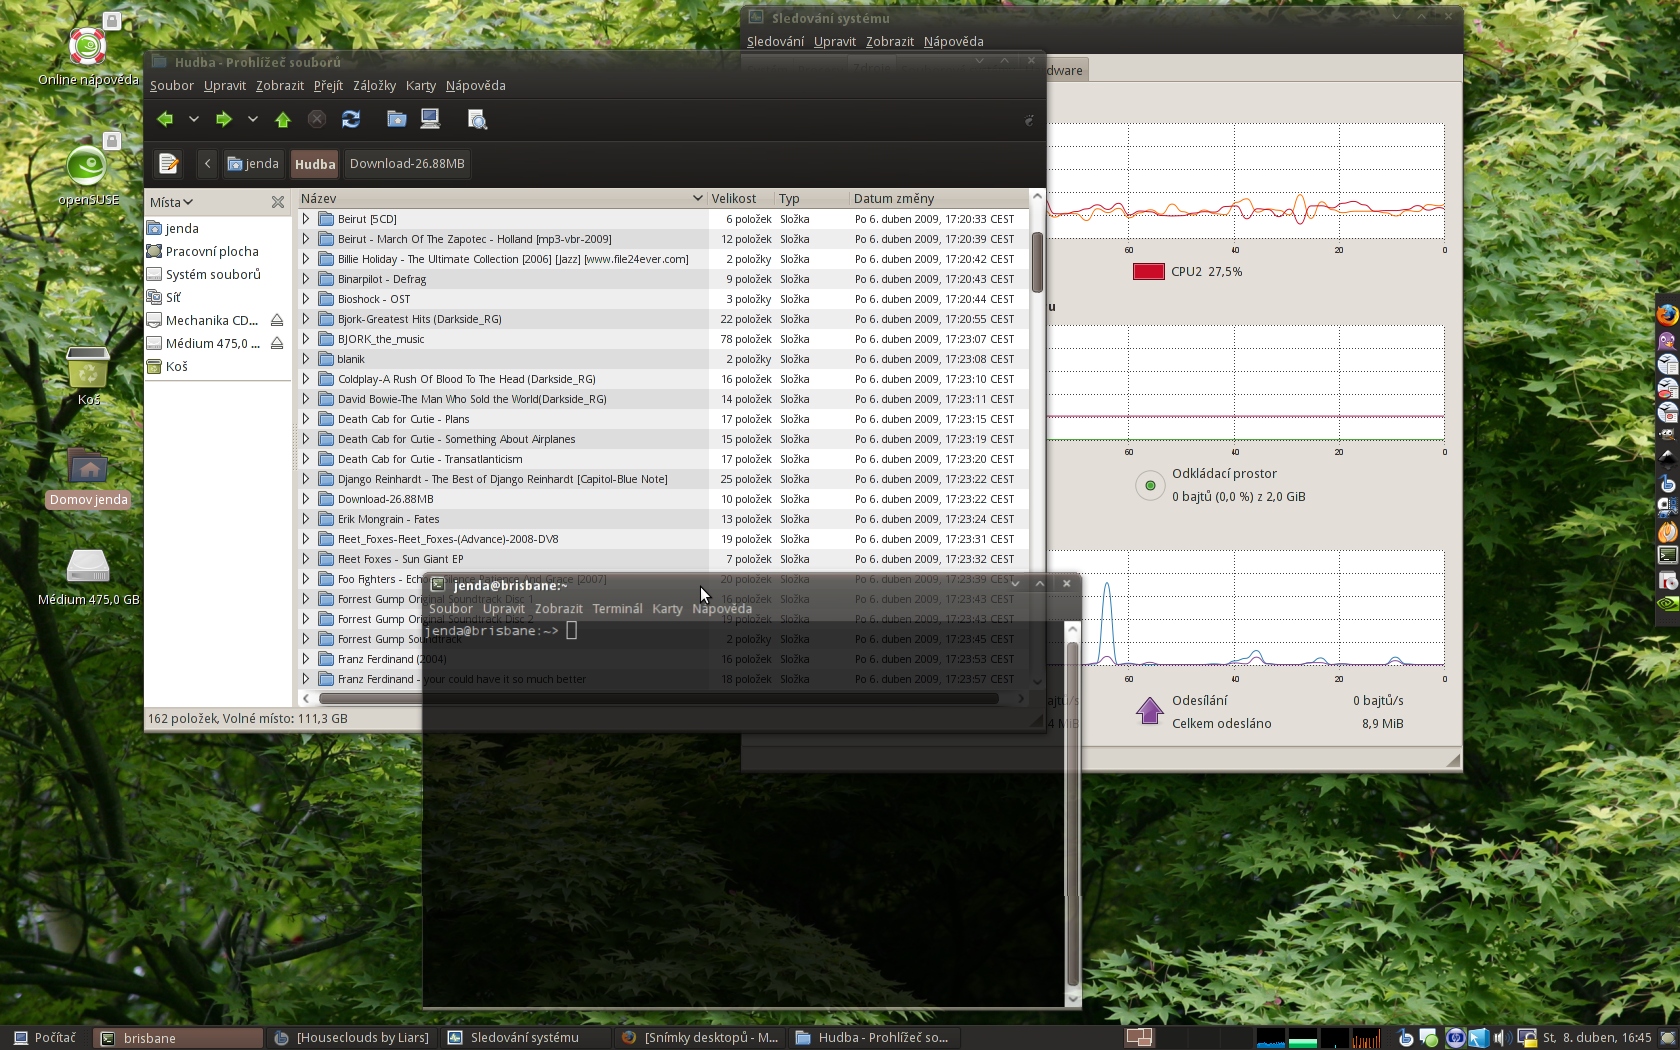
Task: Open Sledování menu in system monitor
Action: pyautogui.click(x=775, y=41)
